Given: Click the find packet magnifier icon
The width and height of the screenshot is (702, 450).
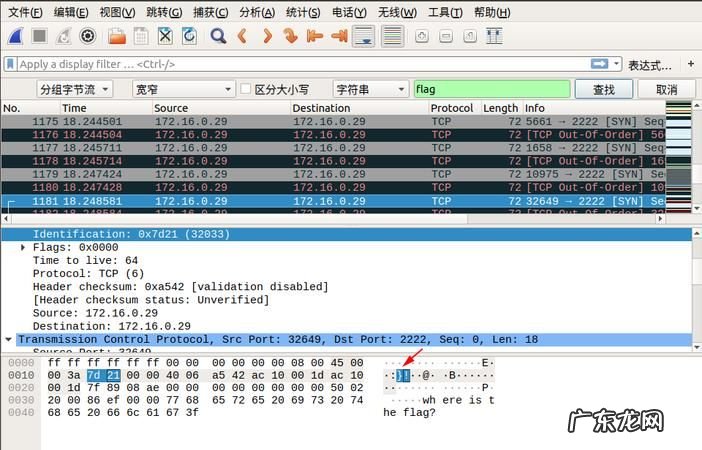Looking at the screenshot, I should (218, 36).
